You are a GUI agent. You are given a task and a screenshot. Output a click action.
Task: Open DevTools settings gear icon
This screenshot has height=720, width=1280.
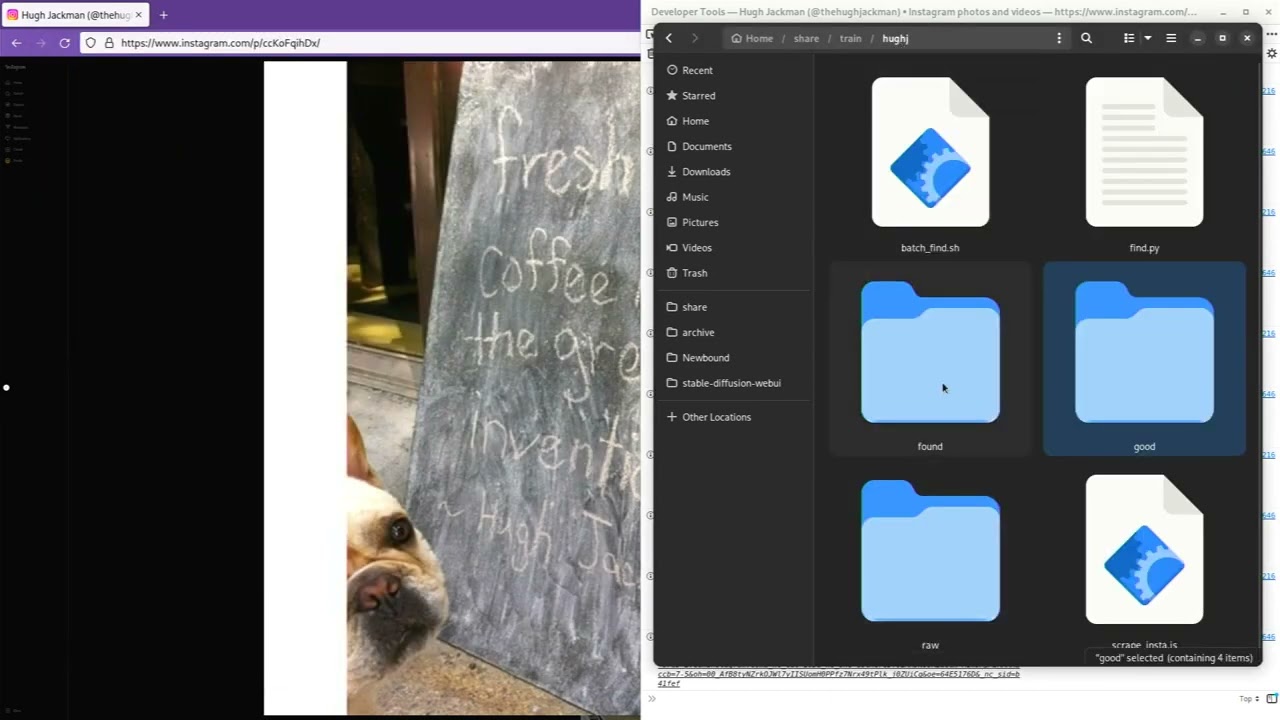pos(1272,53)
